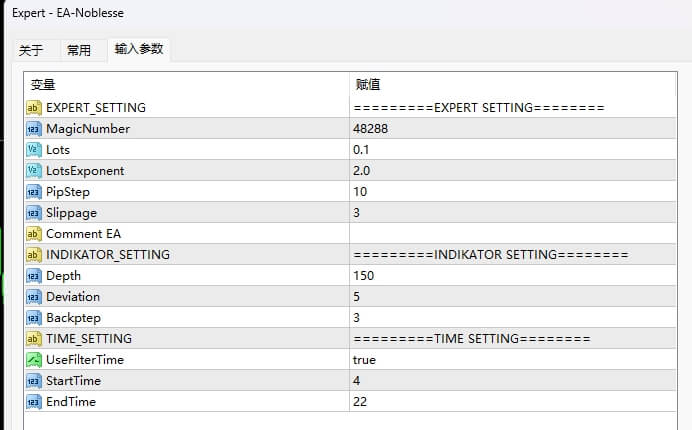Select the 输入参数 tab

point(139,49)
